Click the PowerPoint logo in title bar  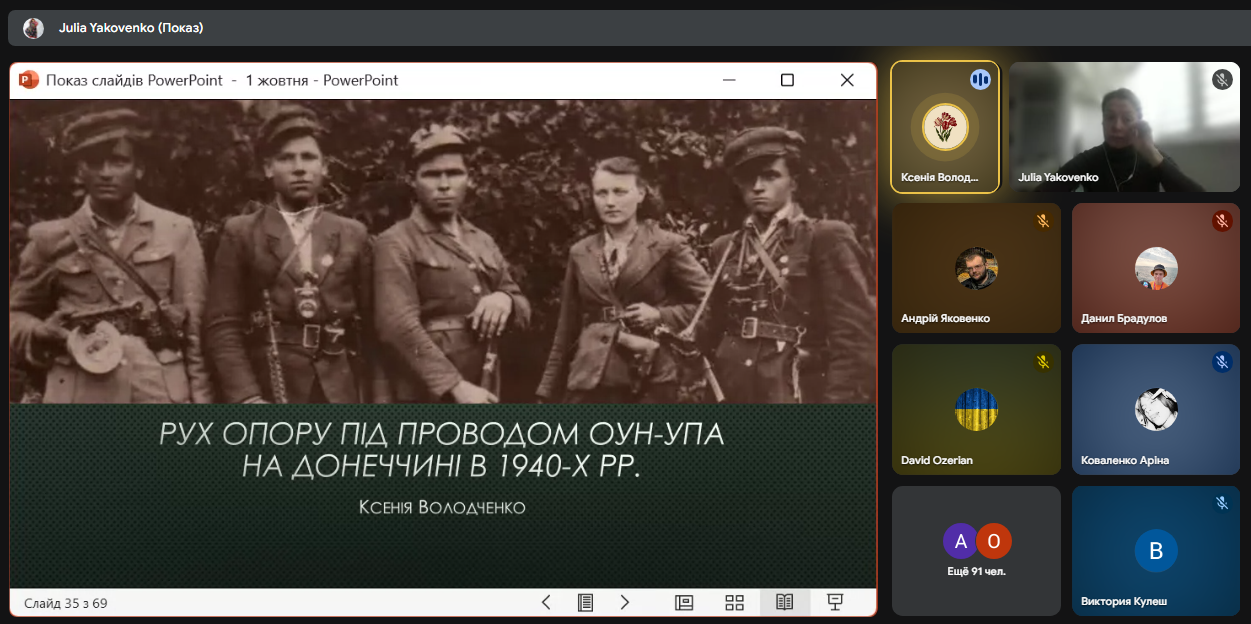point(29,80)
